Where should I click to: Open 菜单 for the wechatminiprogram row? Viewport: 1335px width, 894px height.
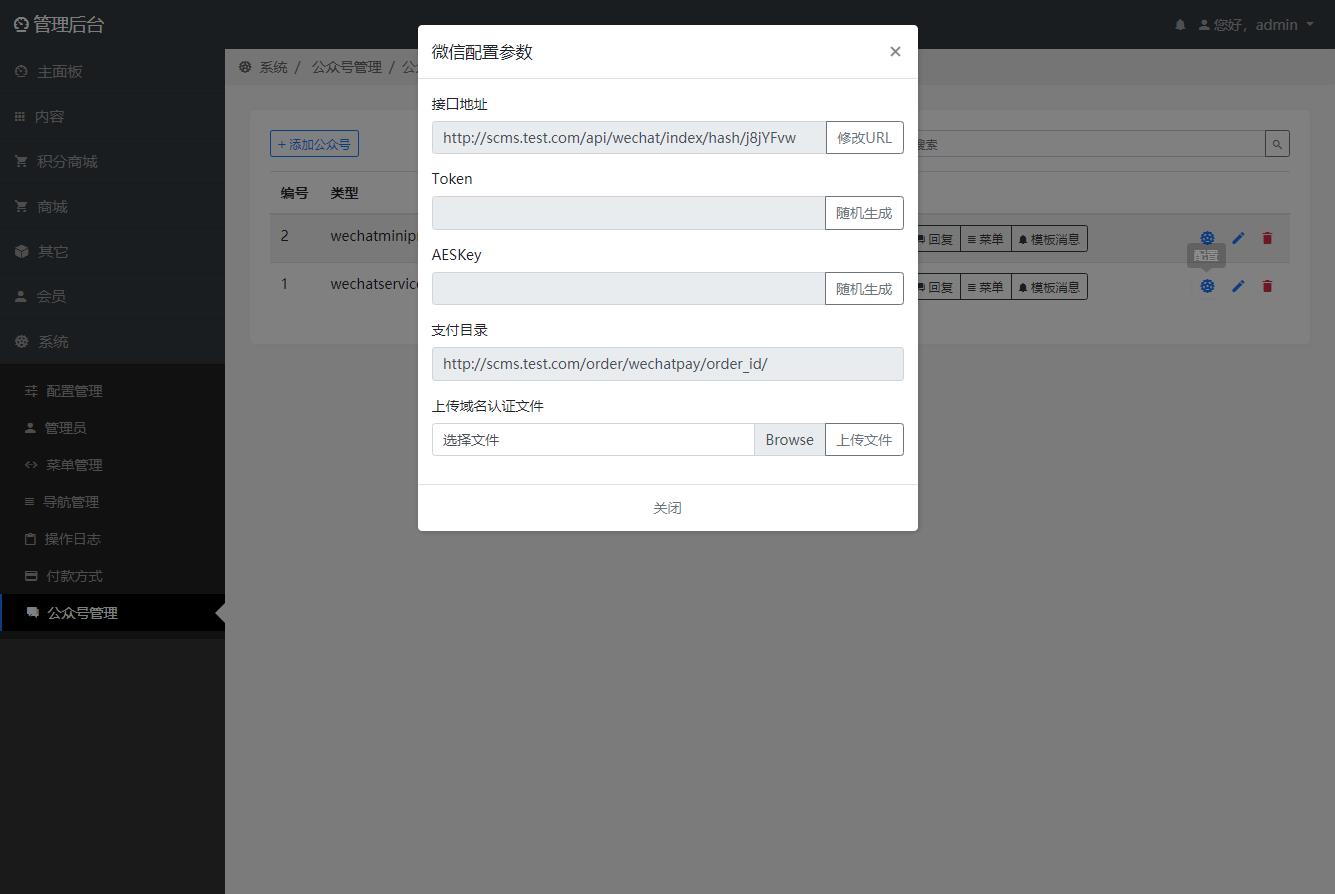[985, 239]
